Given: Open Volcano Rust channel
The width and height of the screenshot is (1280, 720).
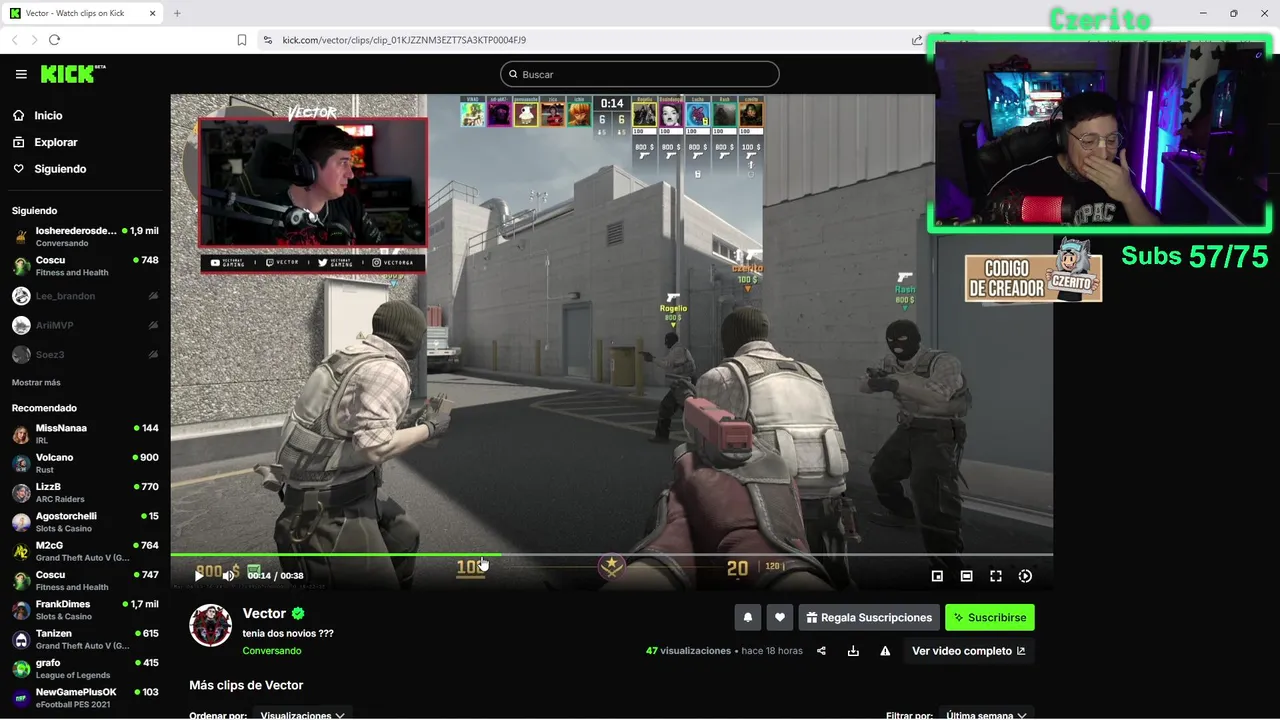Looking at the screenshot, I should (85, 463).
